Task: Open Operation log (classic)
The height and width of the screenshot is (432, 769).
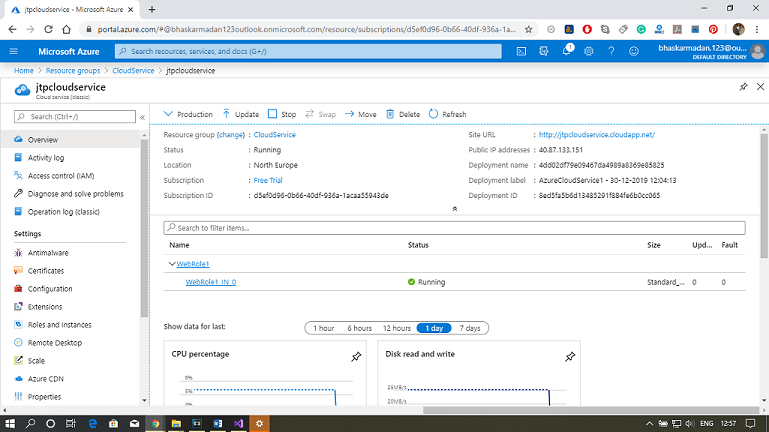Action: click(63, 212)
